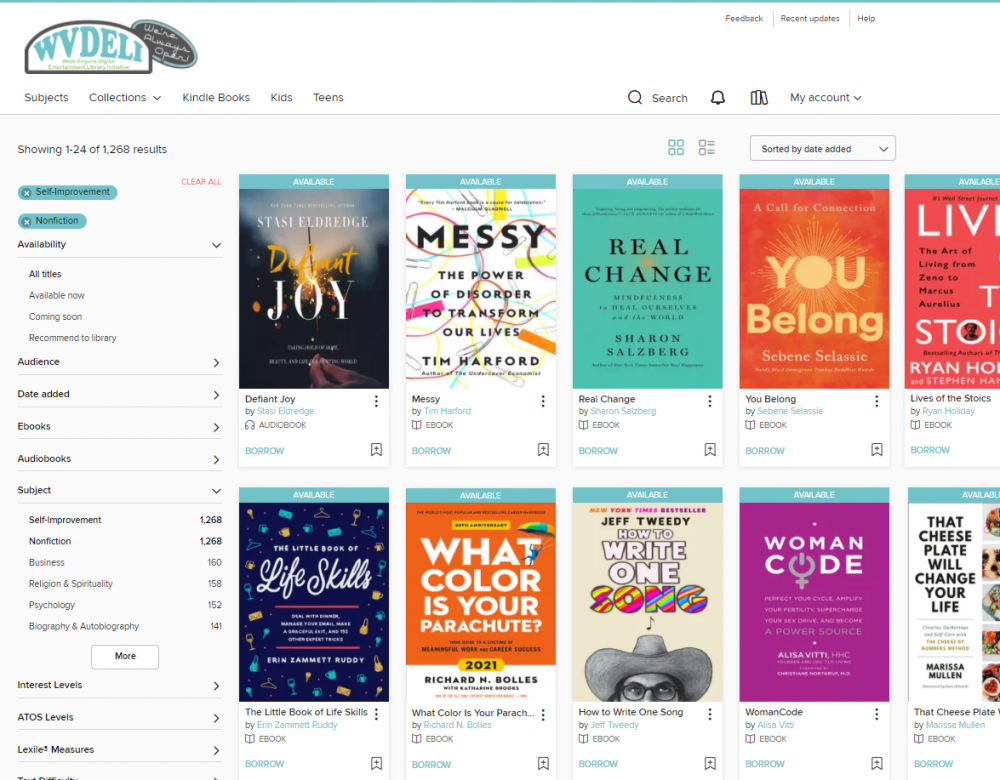The height and width of the screenshot is (780, 1000).
Task: Open the Collections dropdown
Action: point(124,98)
